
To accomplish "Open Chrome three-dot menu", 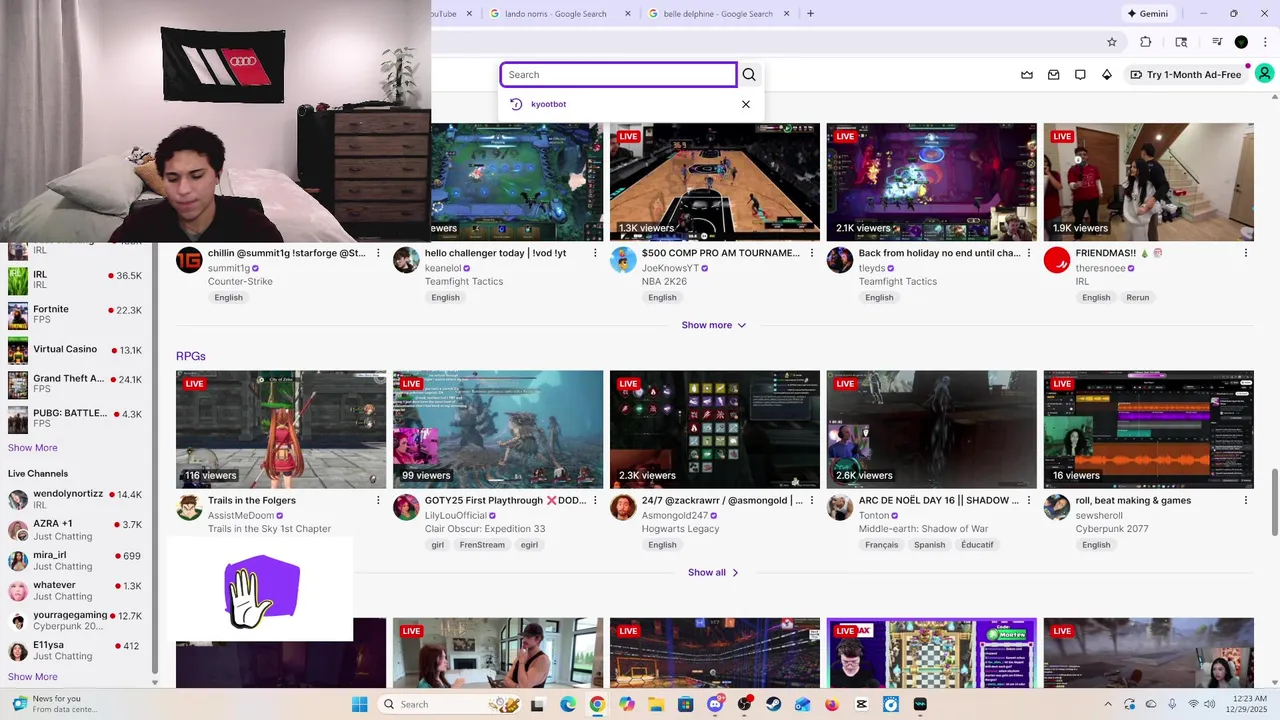I will [1266, 42].
